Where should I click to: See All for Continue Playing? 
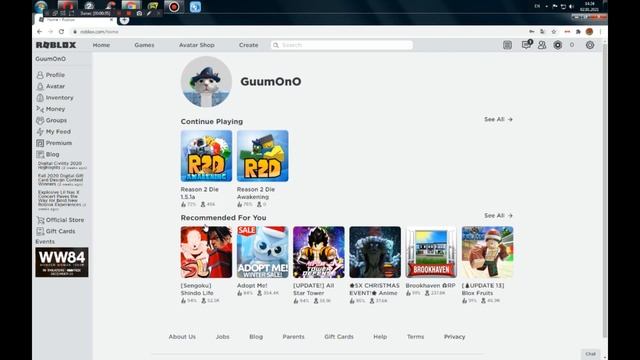click(498, 119)
